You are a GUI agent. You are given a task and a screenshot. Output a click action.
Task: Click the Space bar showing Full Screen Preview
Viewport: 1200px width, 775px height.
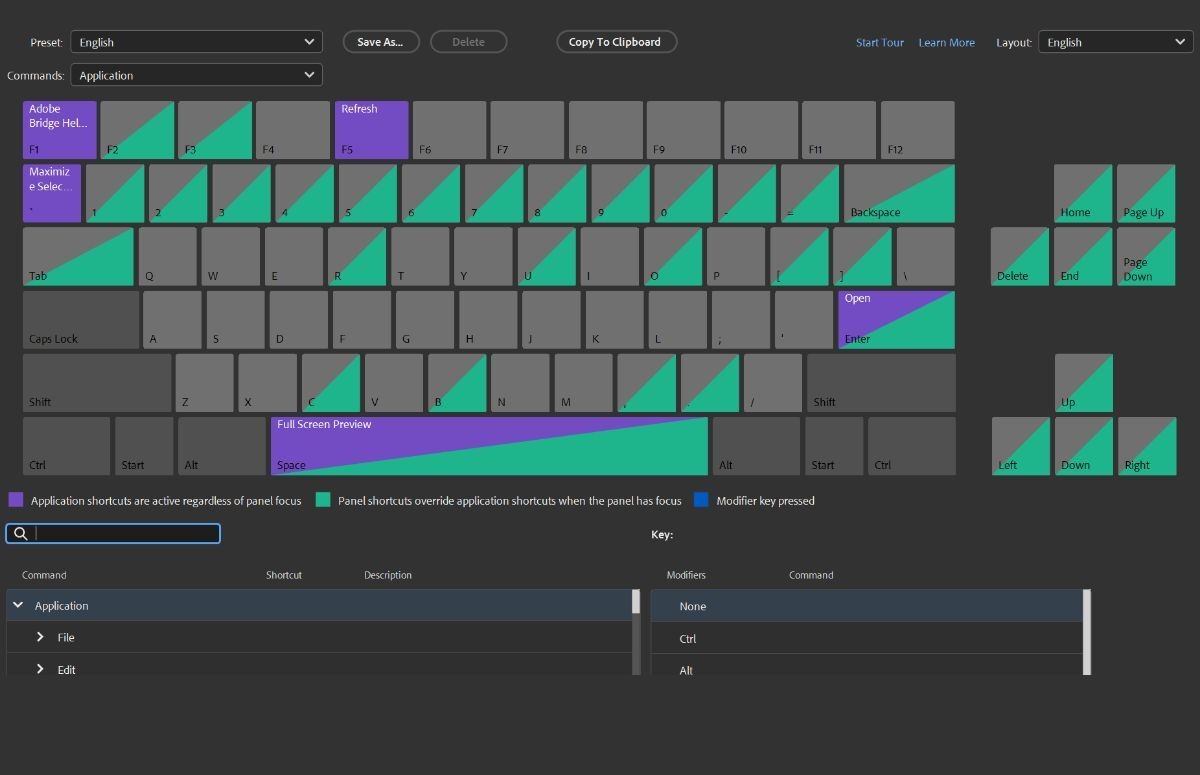coord(489,445)
